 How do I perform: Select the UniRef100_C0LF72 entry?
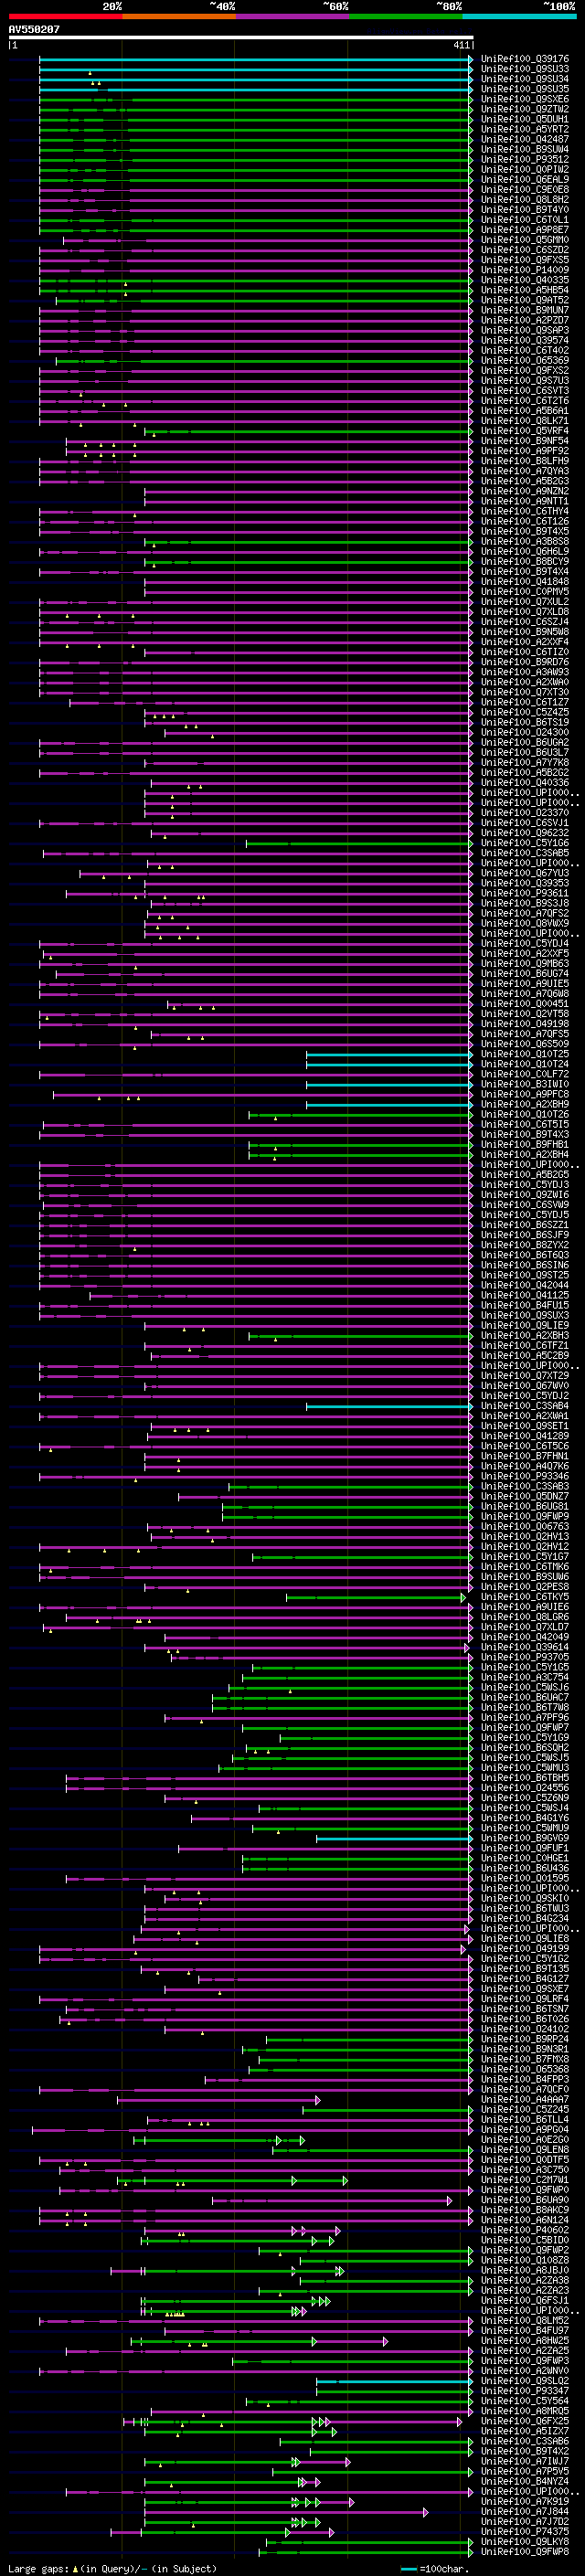[x=525, y=1074]
